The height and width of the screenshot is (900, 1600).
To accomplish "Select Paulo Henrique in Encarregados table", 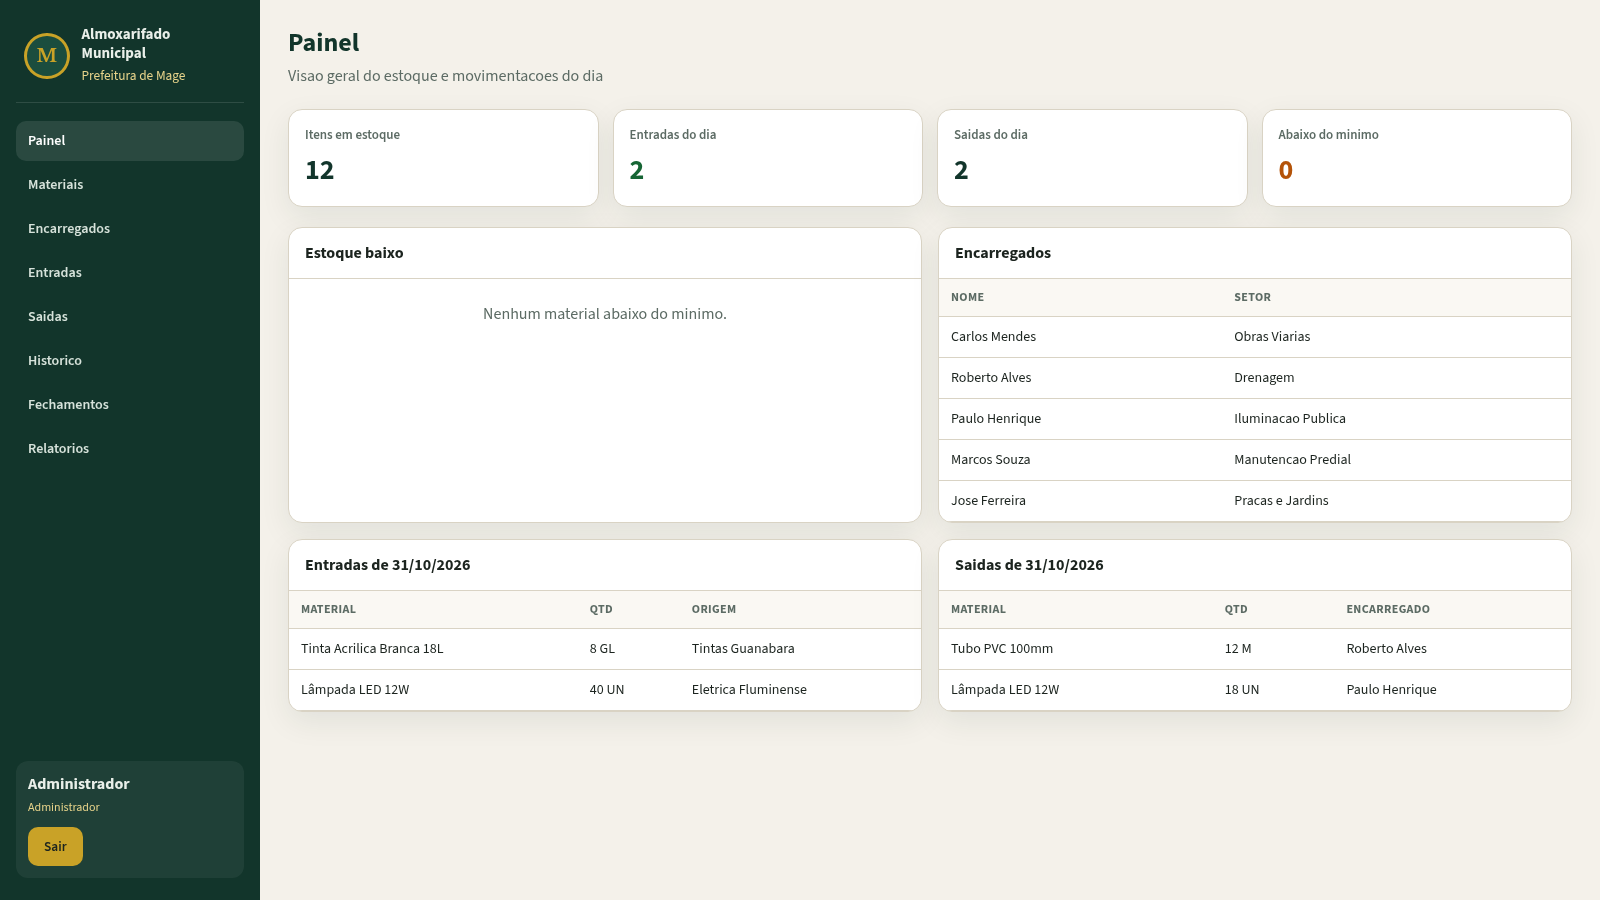I will (996, 419).
